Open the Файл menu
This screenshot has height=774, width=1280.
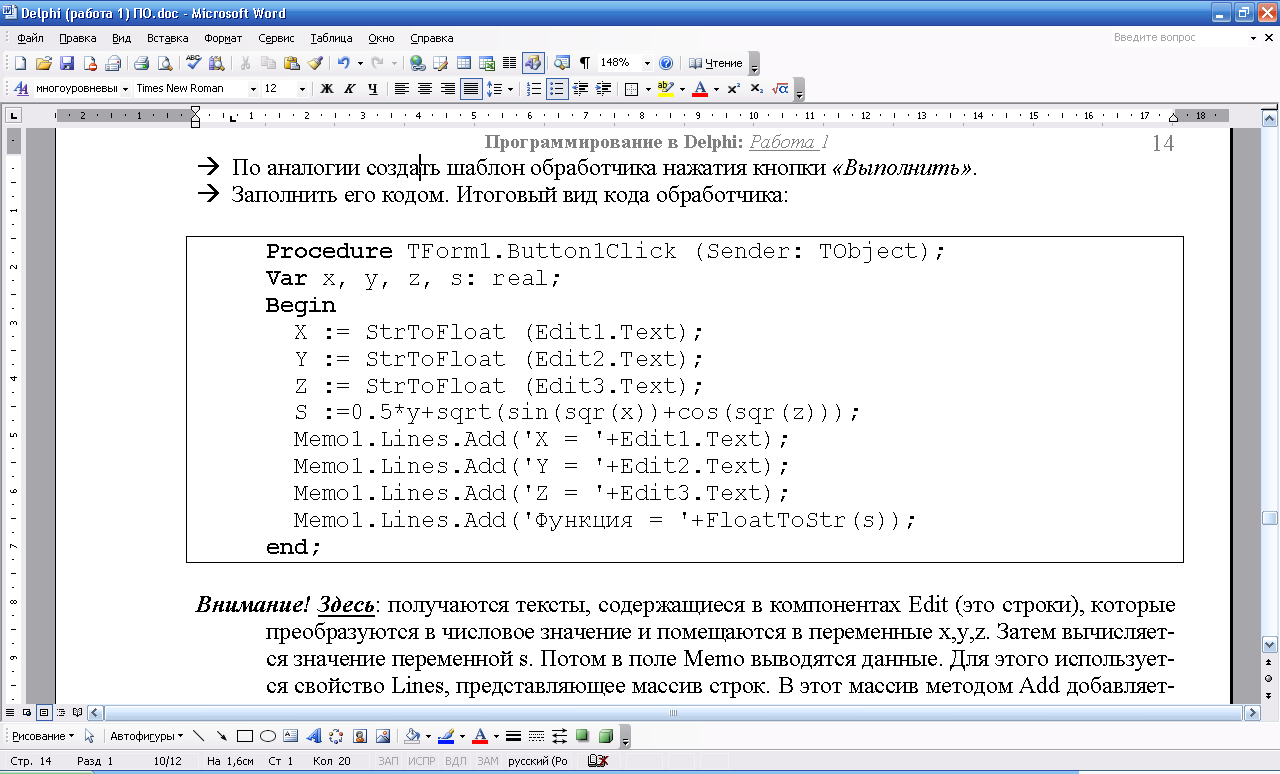[30, 38]
